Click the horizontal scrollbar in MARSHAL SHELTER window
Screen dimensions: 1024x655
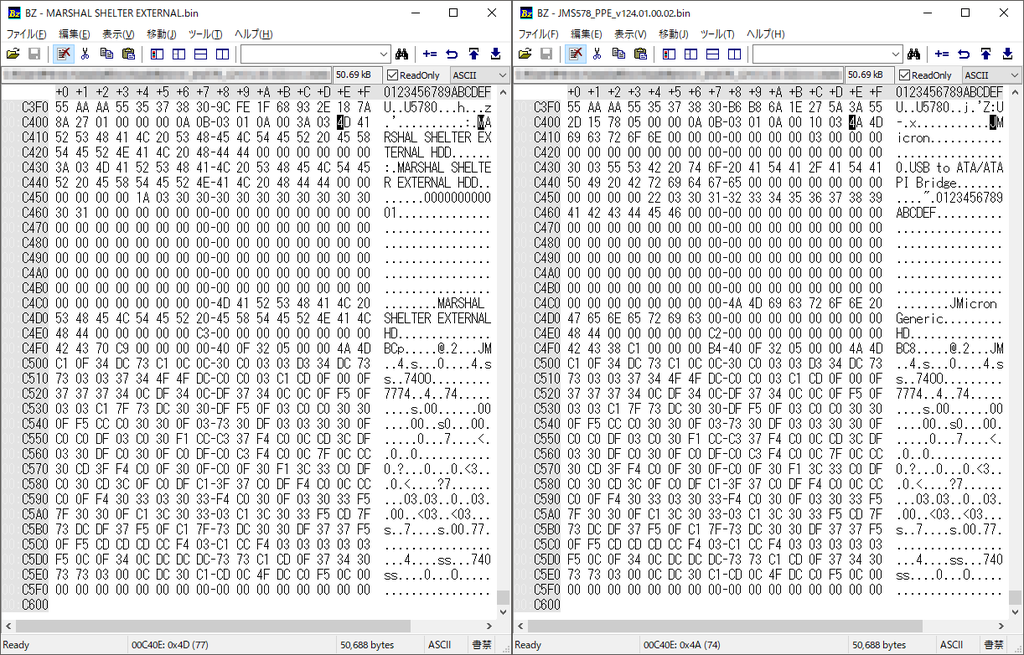214,626
